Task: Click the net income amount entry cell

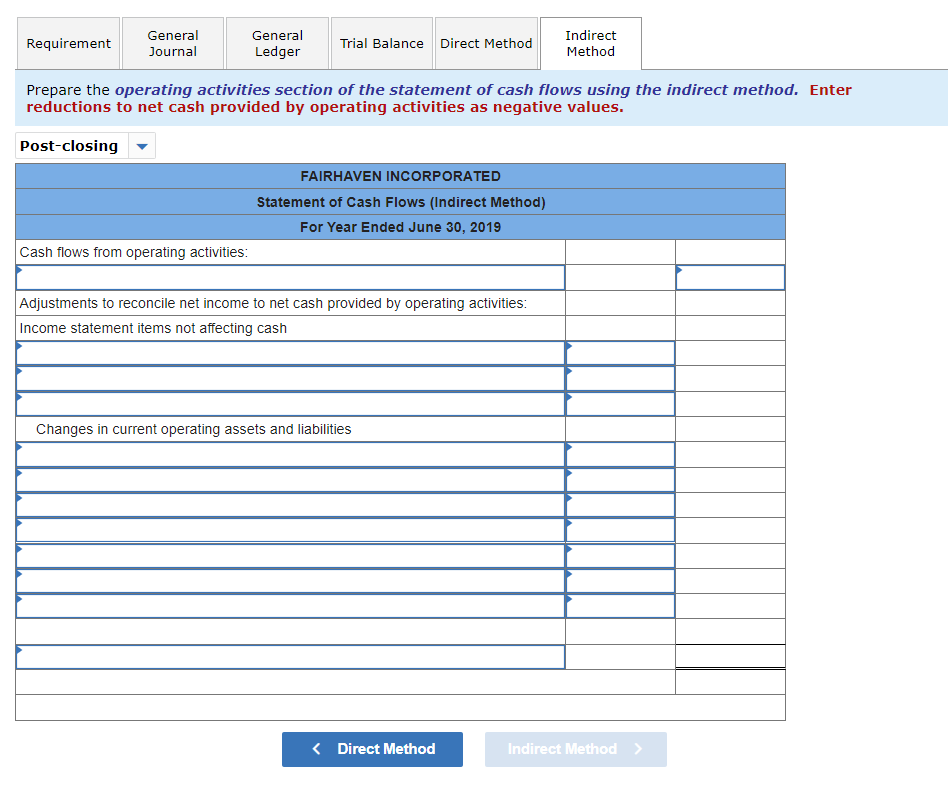Action: (x=730, y=277)
